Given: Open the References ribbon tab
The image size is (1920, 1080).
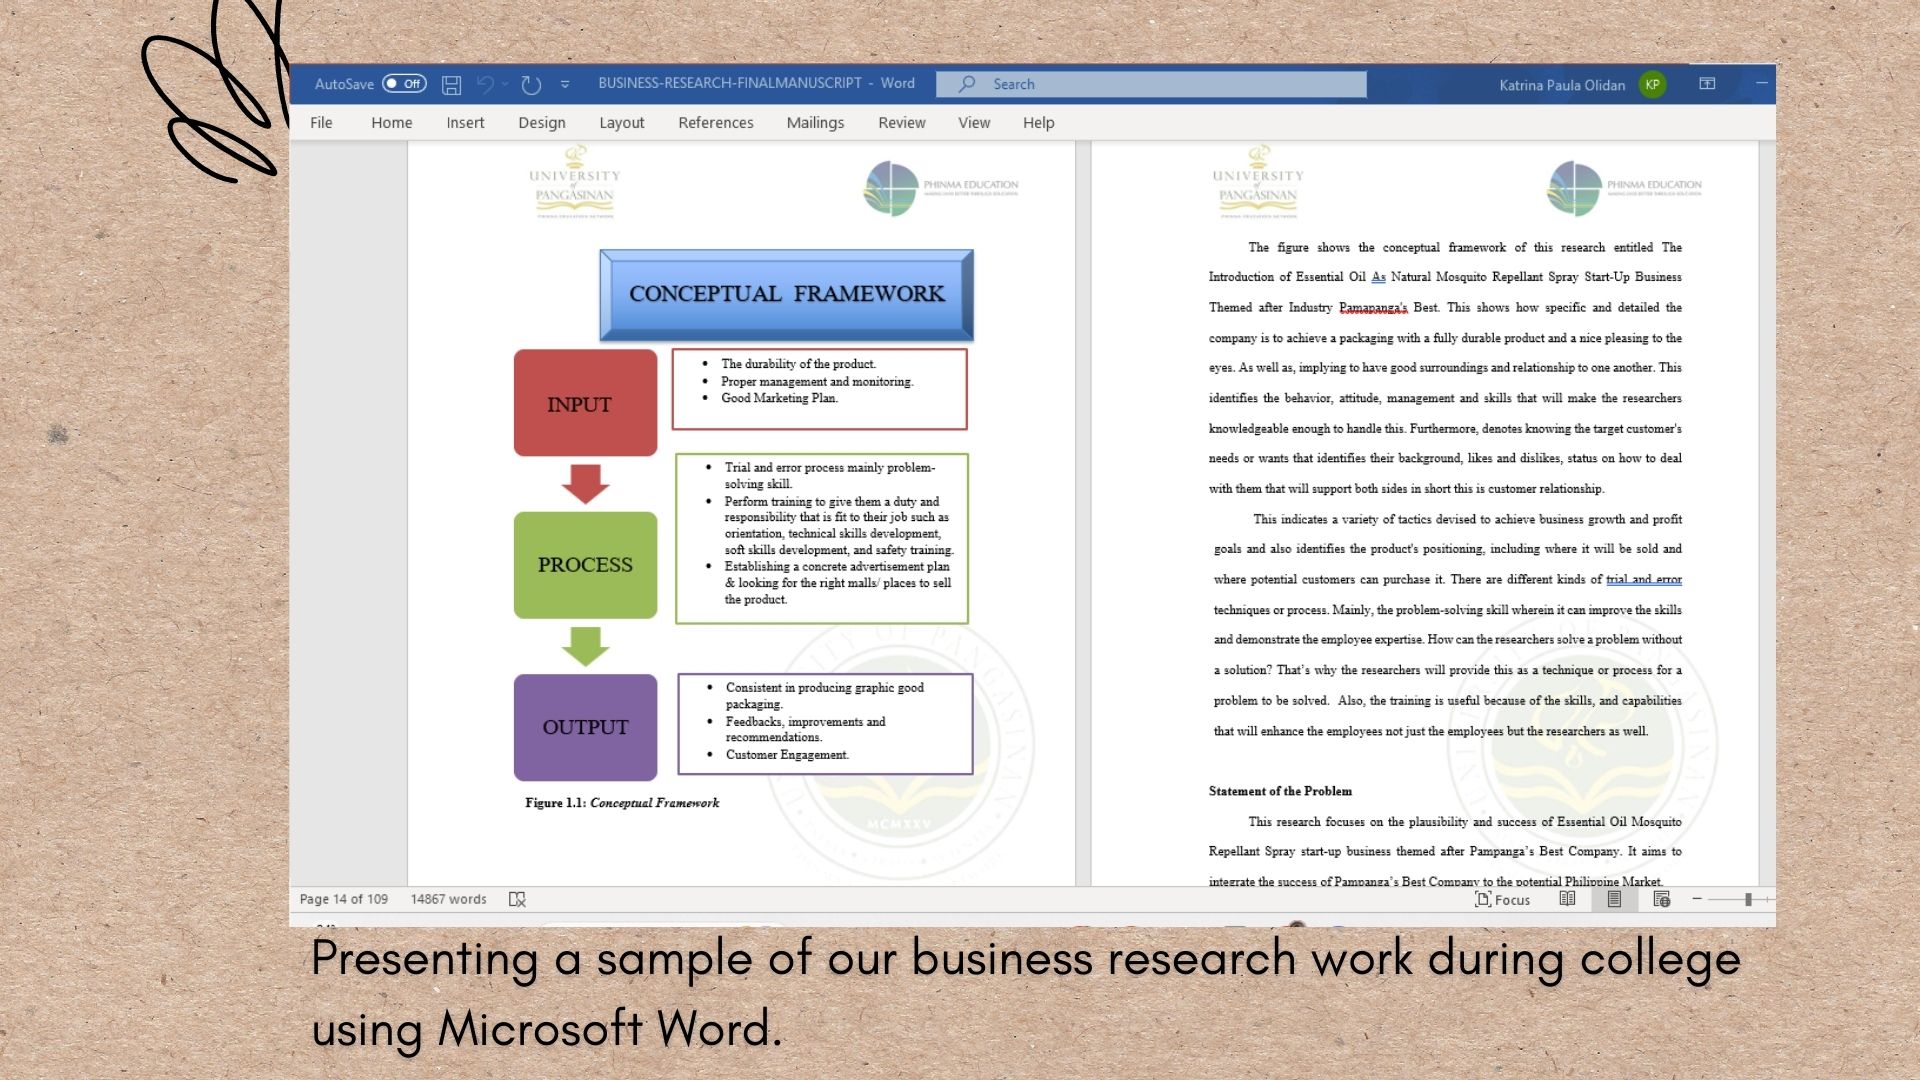Looking at the screenshot, I should (x=715, y=123).
